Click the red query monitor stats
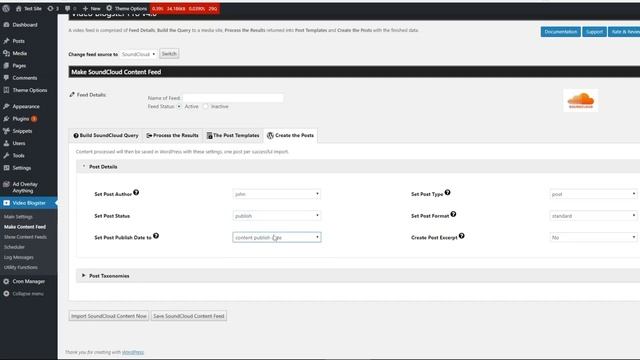 point(185,8)
